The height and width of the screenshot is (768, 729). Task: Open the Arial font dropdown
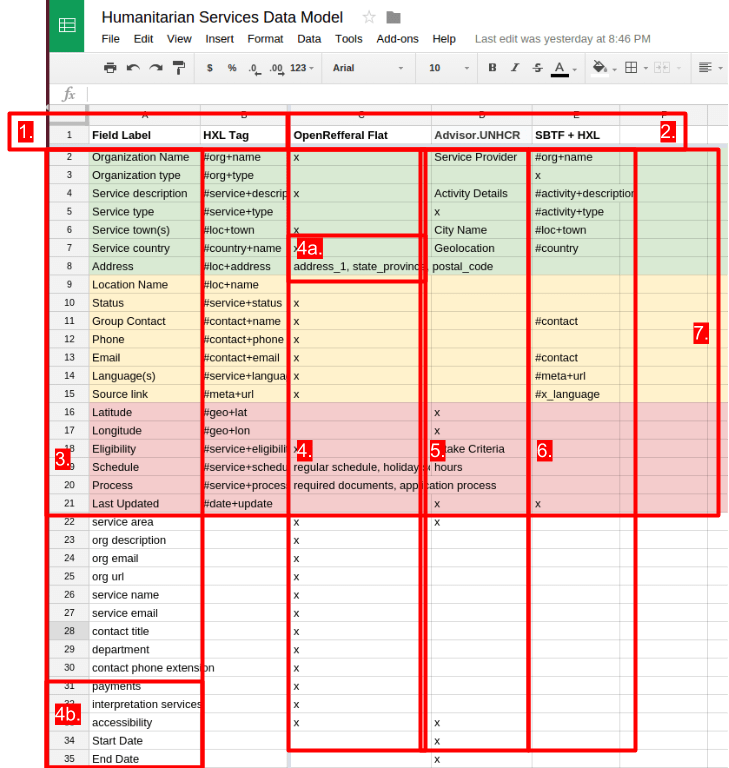368,68
